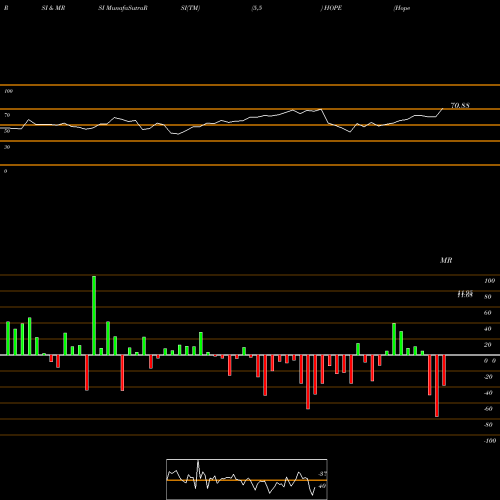500x500 pixels.
Task: Click the -40 label in mini chart
Action: pyautogui.click(x=322, y=486)
